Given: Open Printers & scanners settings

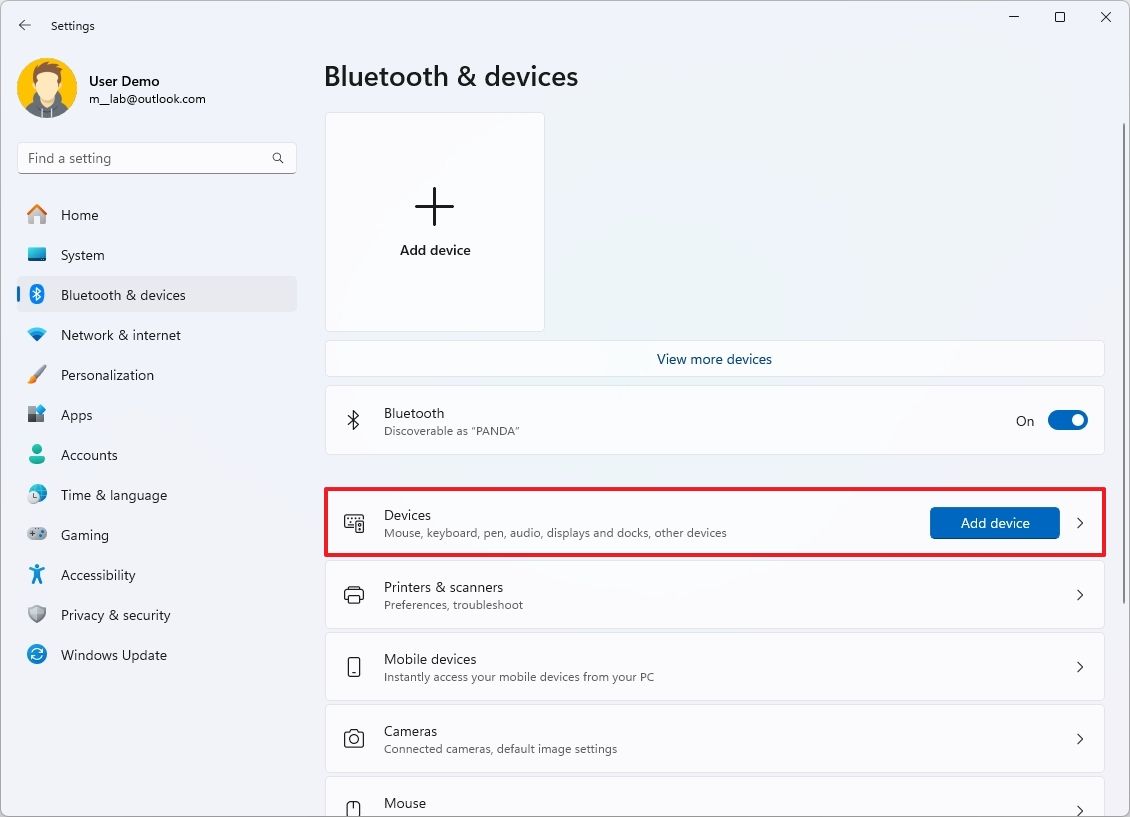Looking at the screenshot, I should pos(713,594).
